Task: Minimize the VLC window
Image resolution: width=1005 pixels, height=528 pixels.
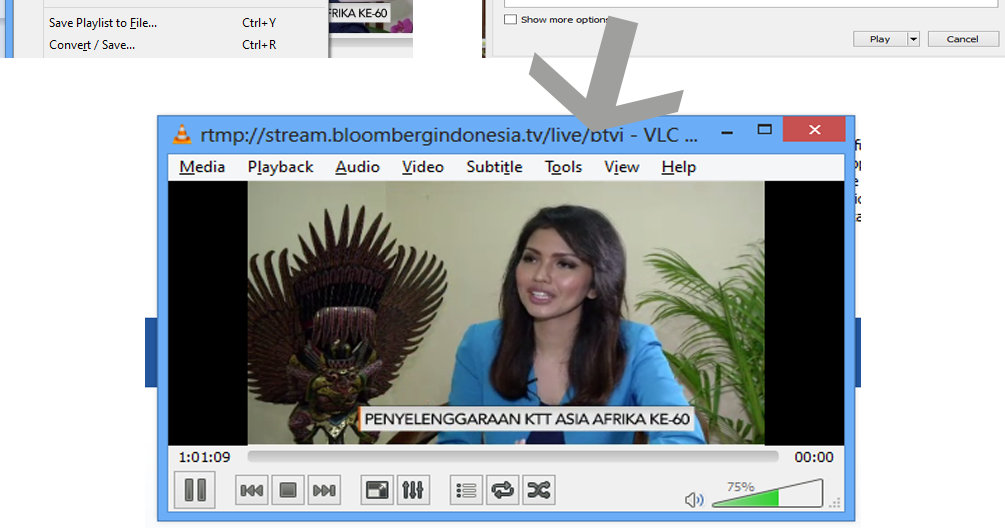Action: click(x=727, y=133)
